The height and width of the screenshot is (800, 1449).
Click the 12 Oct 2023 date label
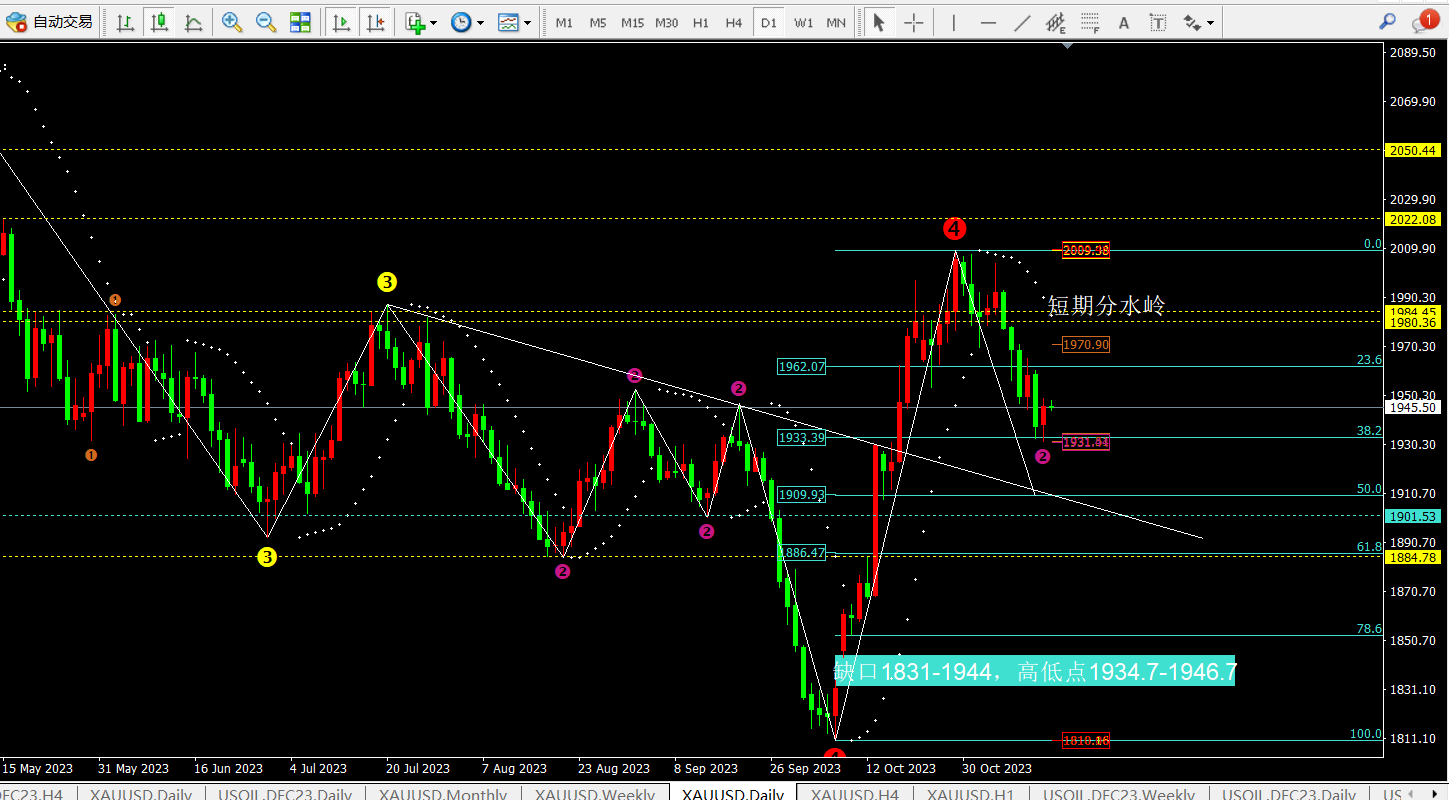901,769
